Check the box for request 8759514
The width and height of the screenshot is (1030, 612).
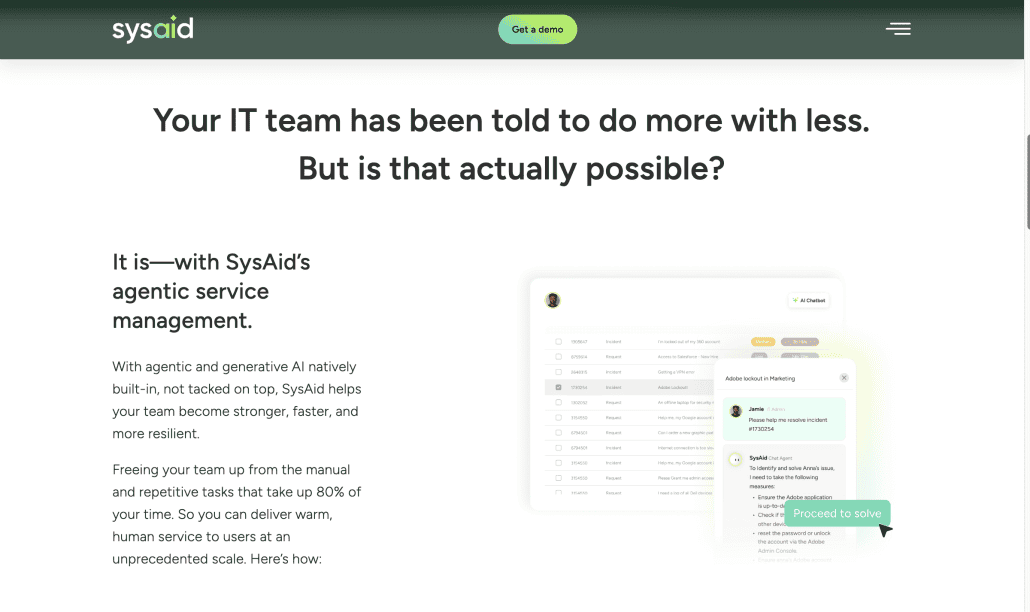558,356
